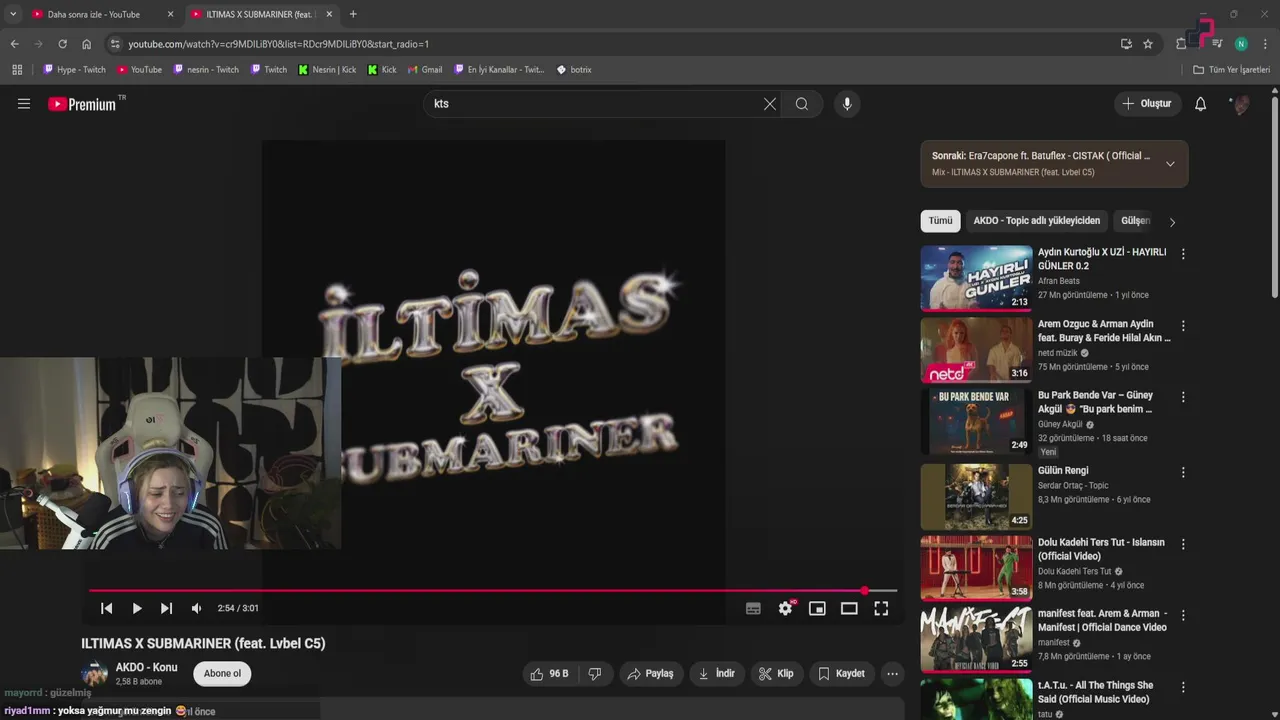Screen dimensions: 1280x720
Task: Clear the search box with X icon
Action: coord(770,104)
